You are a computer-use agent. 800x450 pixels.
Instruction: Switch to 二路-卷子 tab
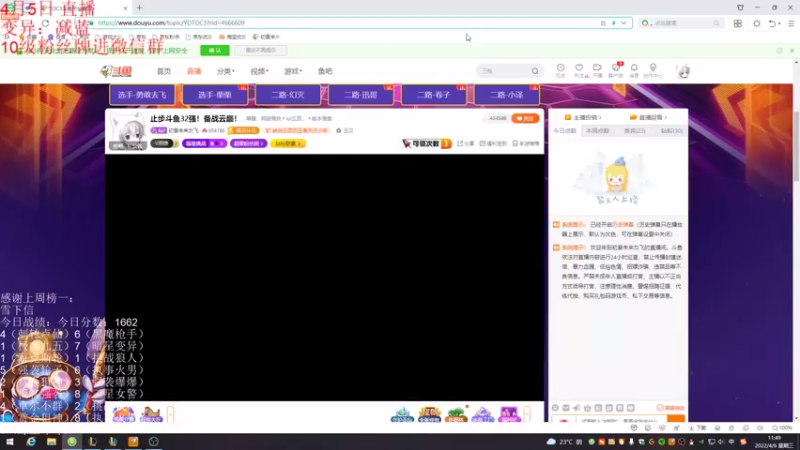pos(434,95)
